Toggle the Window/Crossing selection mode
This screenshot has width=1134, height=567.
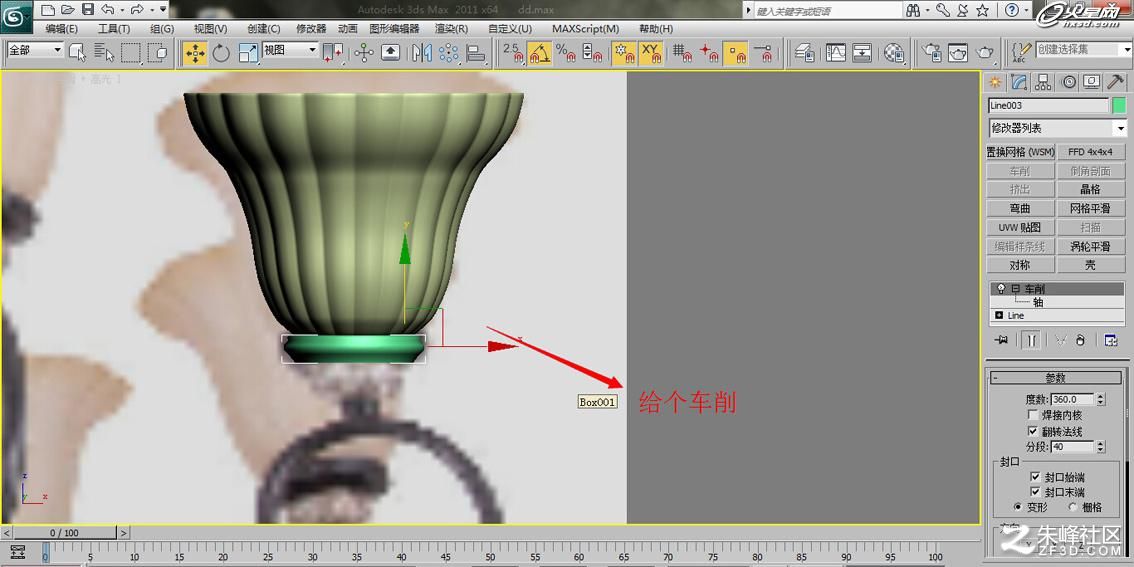(x=157, y=52)
